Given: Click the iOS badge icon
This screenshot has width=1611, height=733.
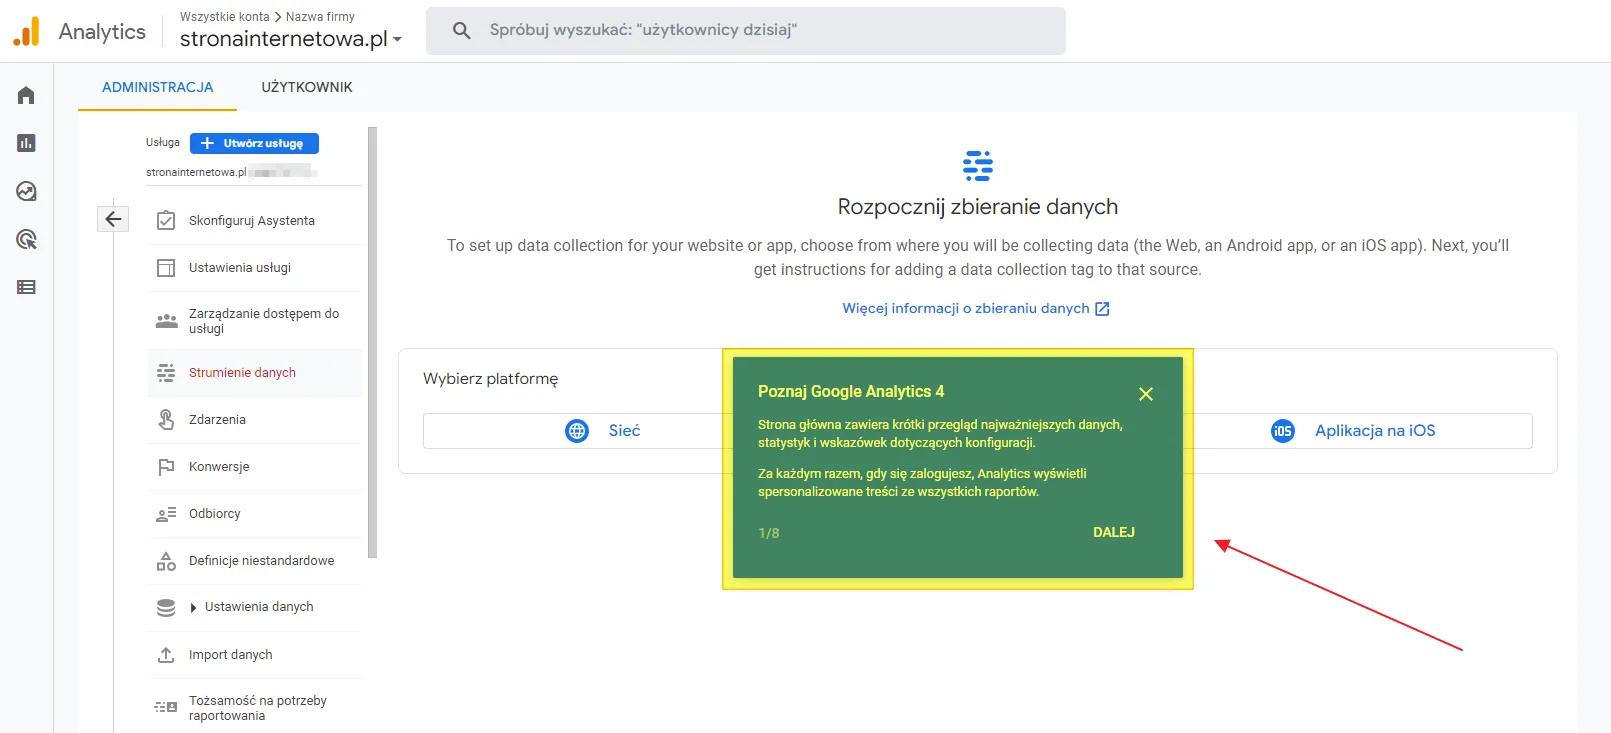Looking at the screenshot, I should tap(1283, 431).
